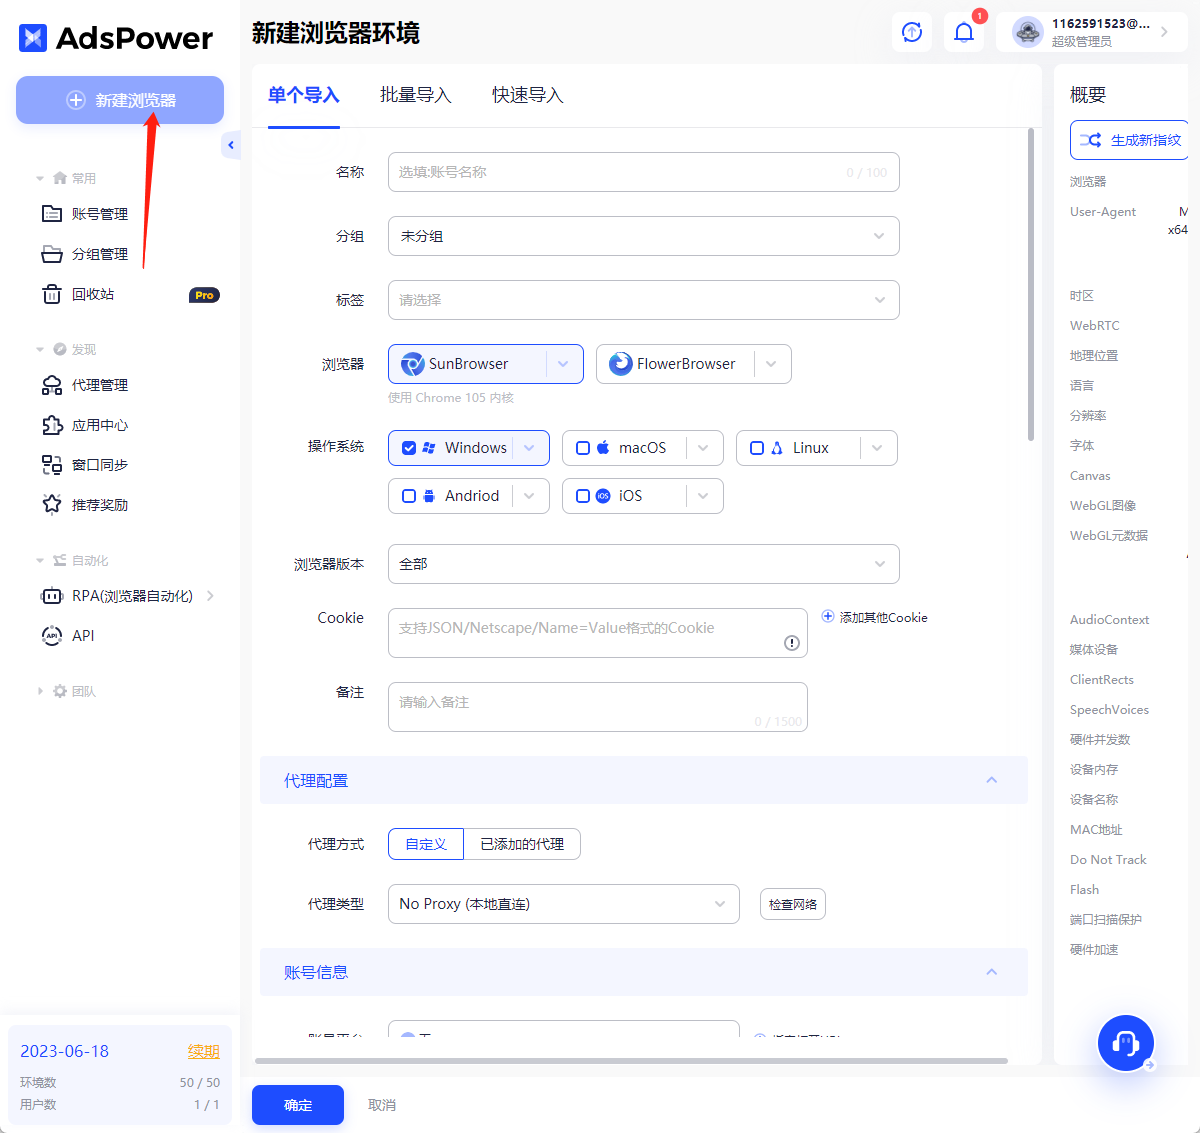Click the 账号管理 sidebar icon
Screen dimensions: 1200x1133
[x=52, y=214]
